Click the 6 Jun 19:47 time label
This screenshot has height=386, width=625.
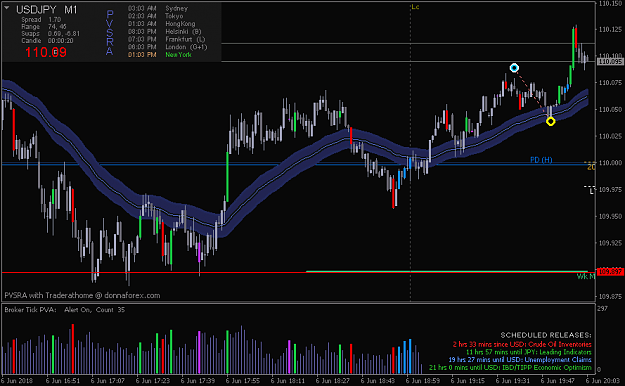click(558, 381)
